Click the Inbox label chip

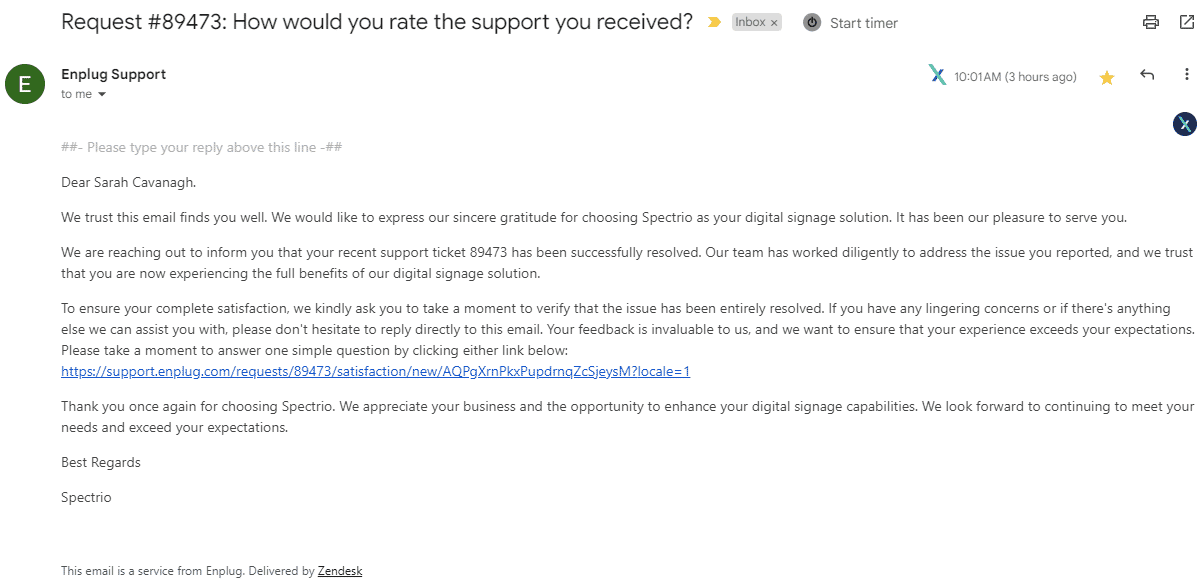[x=750, y=22]
